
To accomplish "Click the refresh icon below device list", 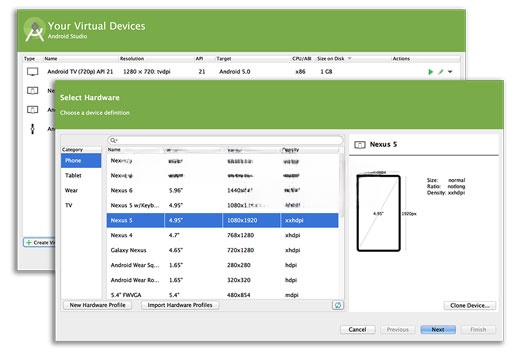I will tap(338, 305).
